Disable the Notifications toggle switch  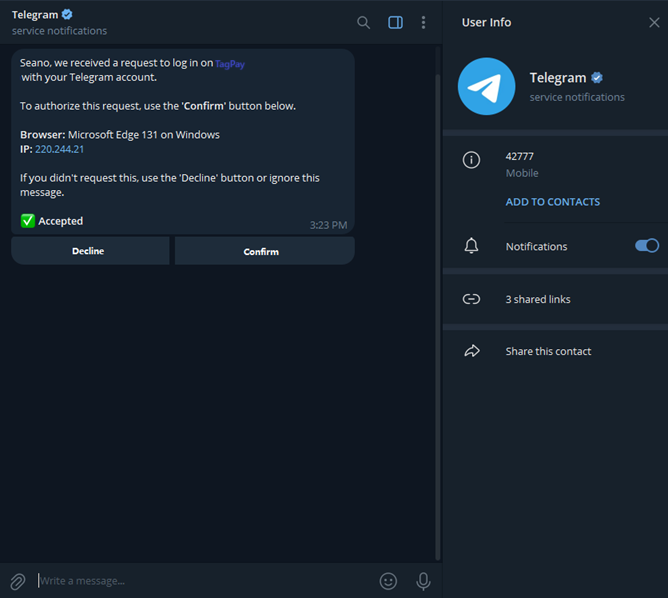(x=647, y=246)
